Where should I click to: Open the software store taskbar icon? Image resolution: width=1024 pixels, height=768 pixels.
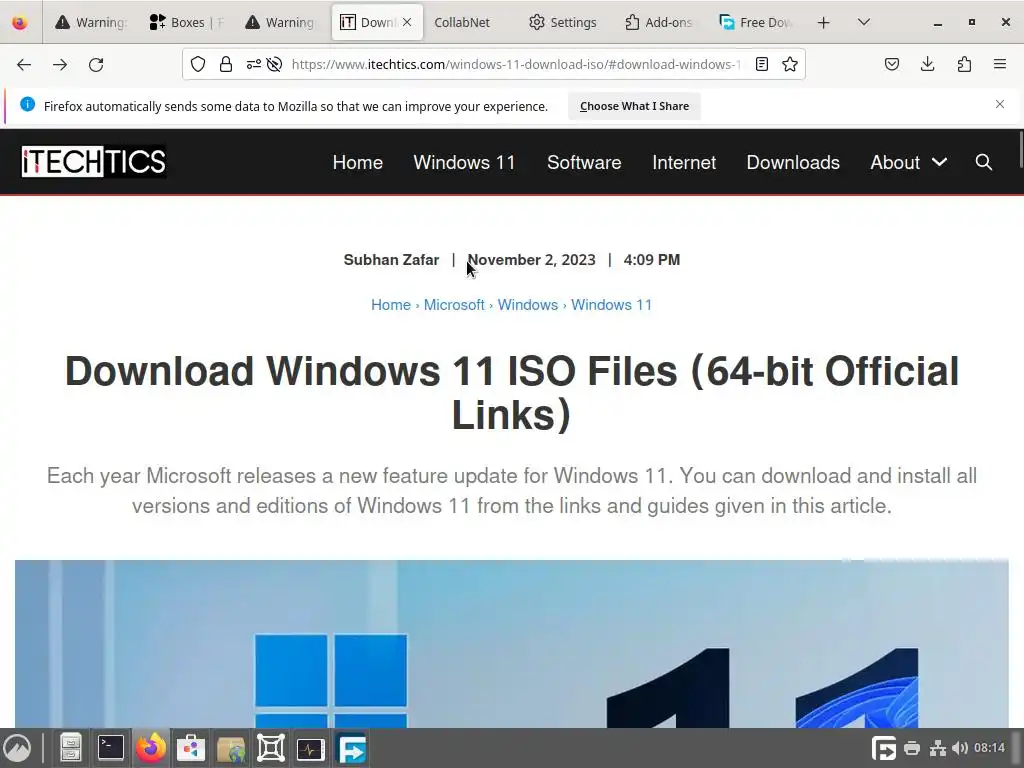191,748
